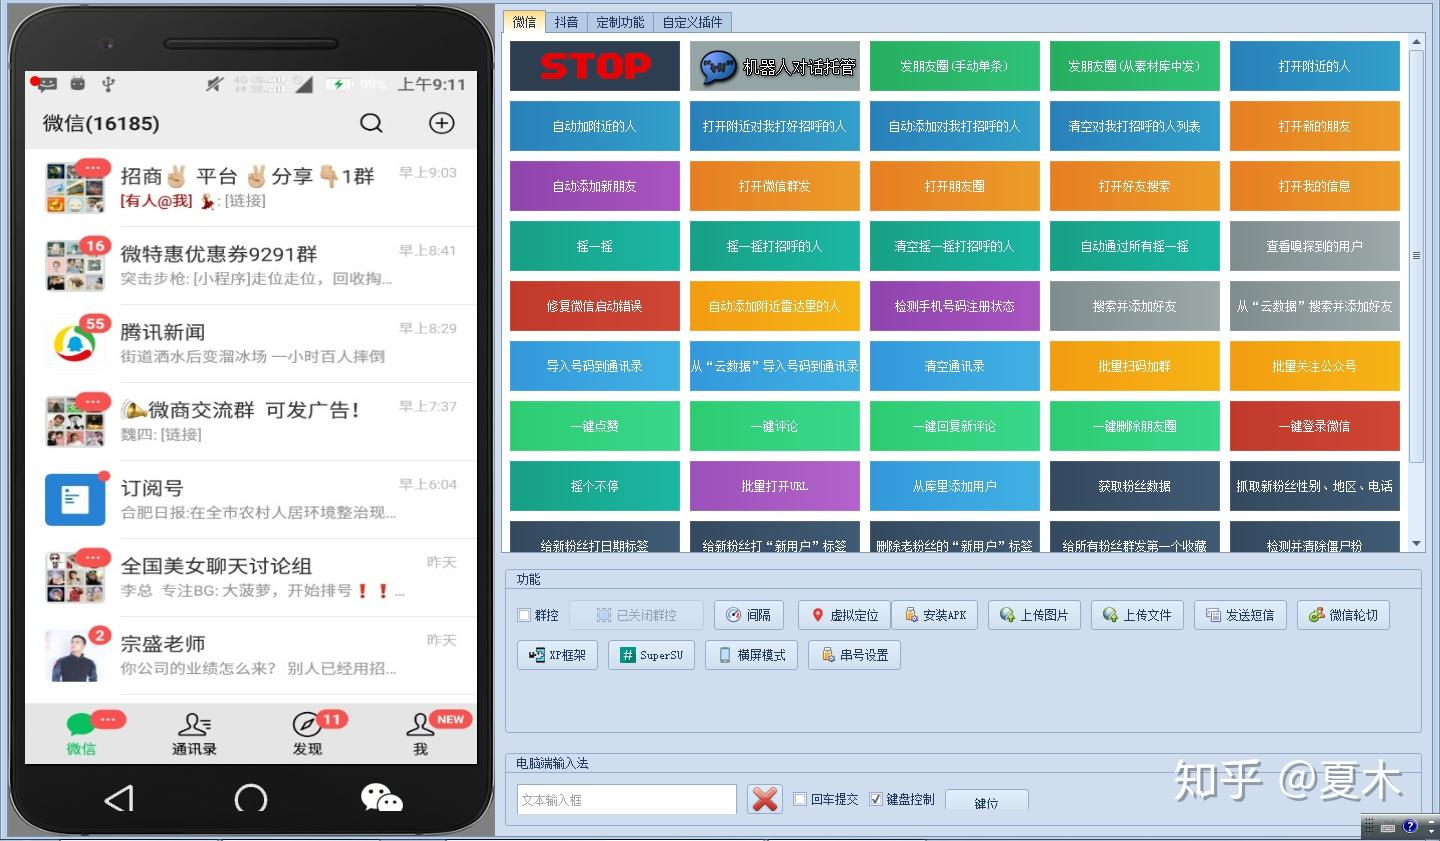Click the 检测手机号码注册状态 tile

[x=955, y=306]
